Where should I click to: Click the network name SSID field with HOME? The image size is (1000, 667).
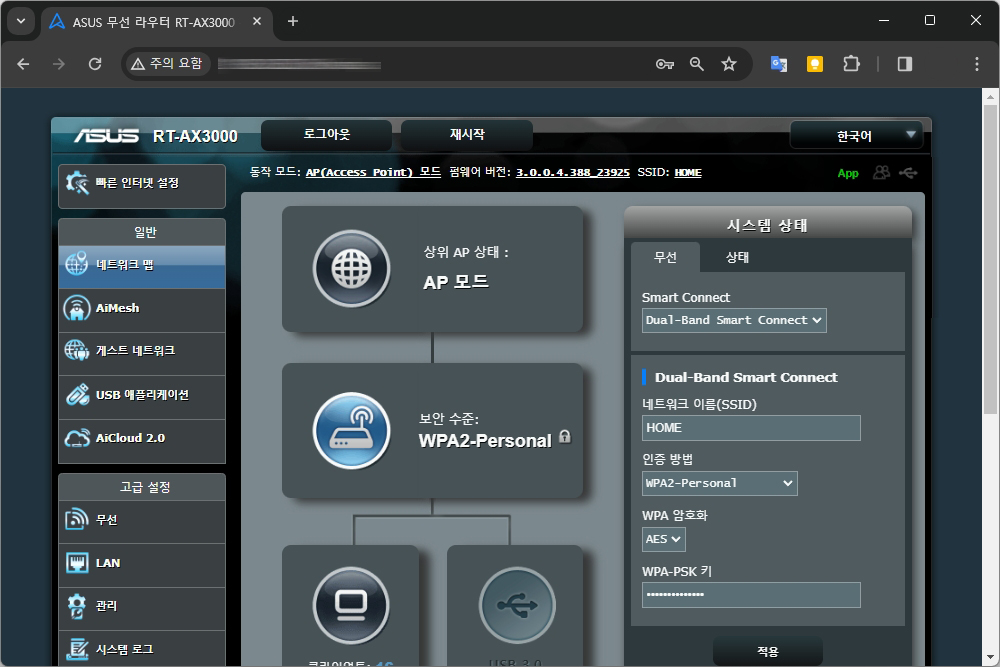(x=751, y=428)
